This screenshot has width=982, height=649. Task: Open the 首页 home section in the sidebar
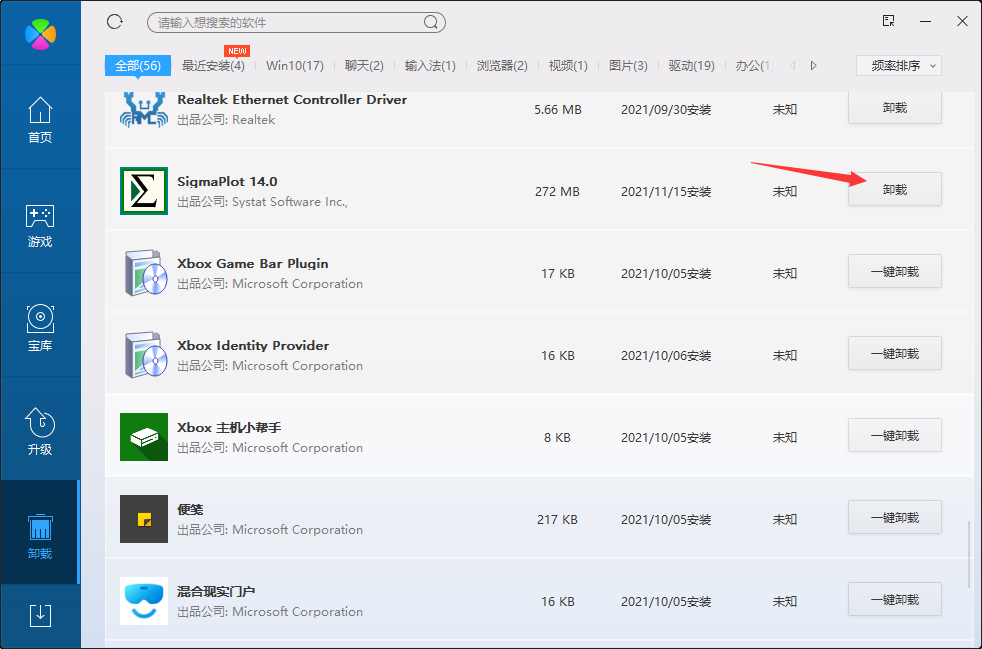40,120
